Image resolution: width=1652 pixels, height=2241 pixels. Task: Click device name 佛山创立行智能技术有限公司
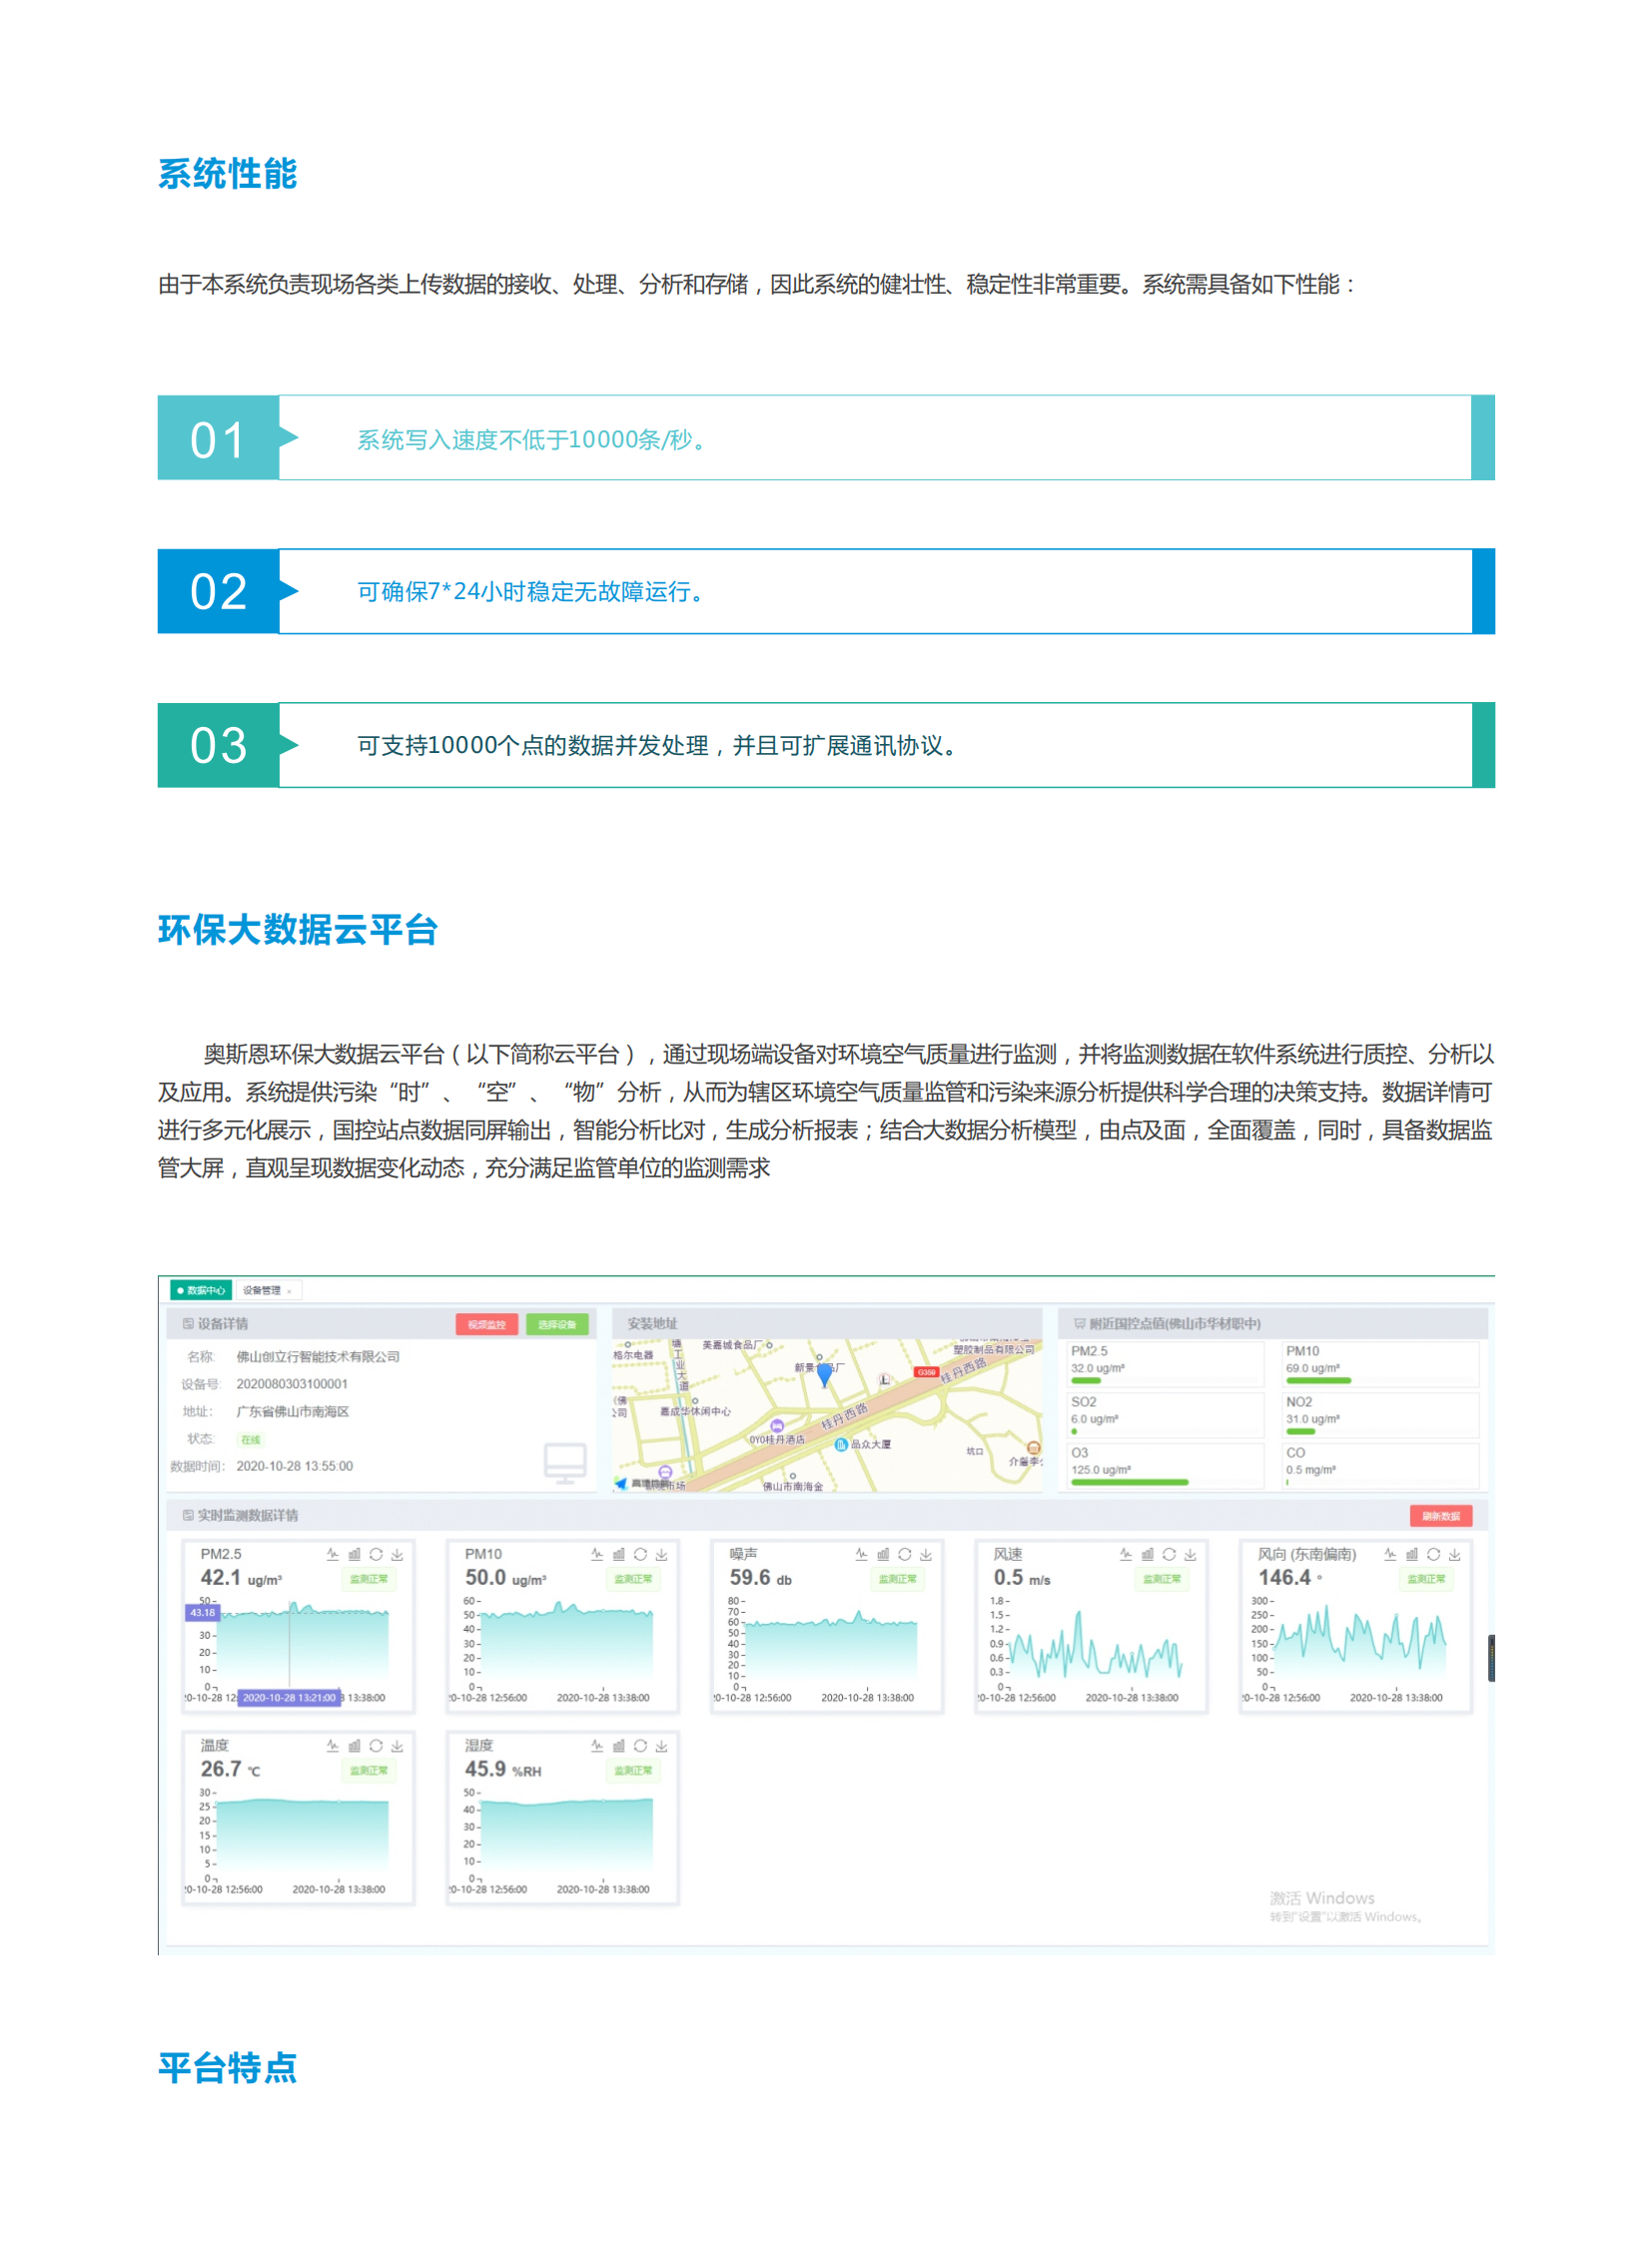tap(318, 1356)
